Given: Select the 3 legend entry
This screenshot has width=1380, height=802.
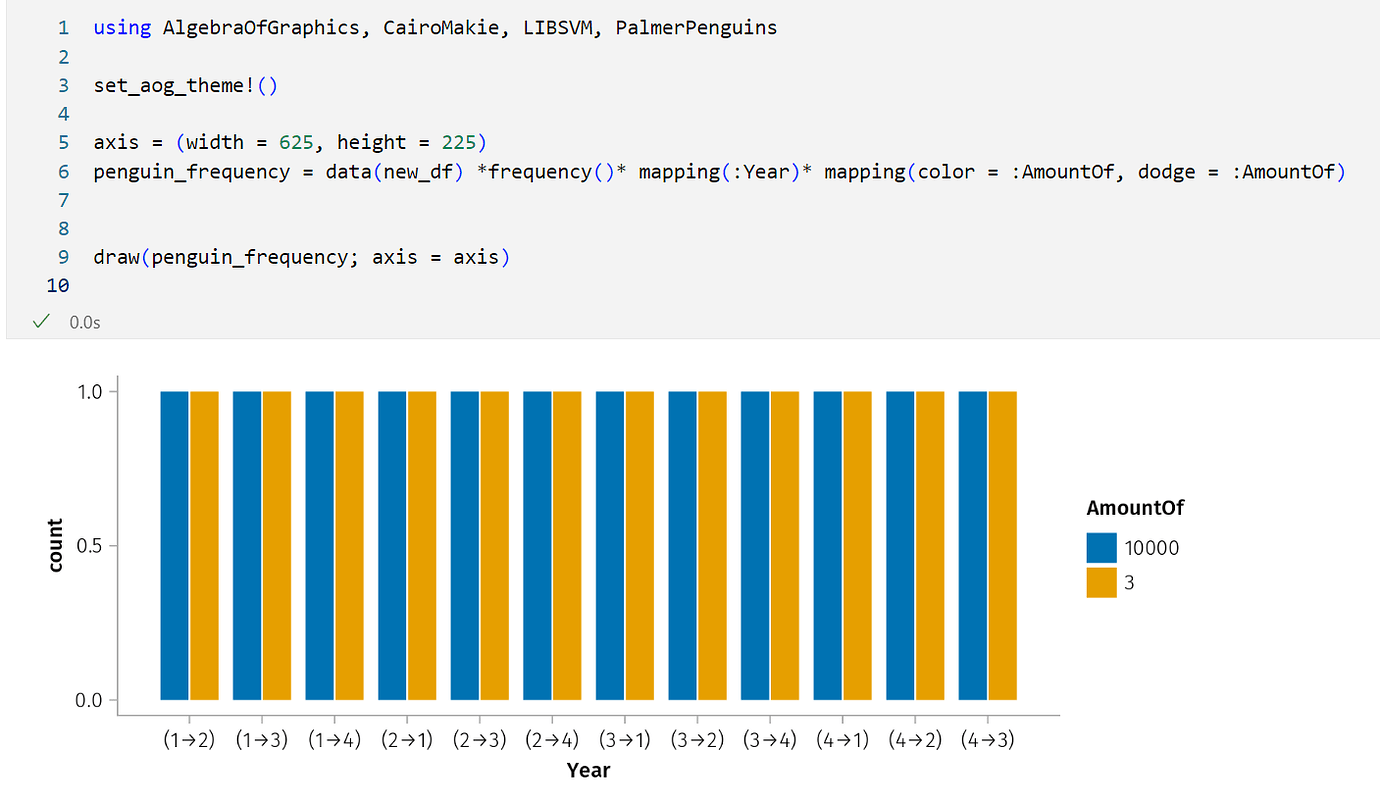Looking at the screenshot, I should click(1131, 581).
